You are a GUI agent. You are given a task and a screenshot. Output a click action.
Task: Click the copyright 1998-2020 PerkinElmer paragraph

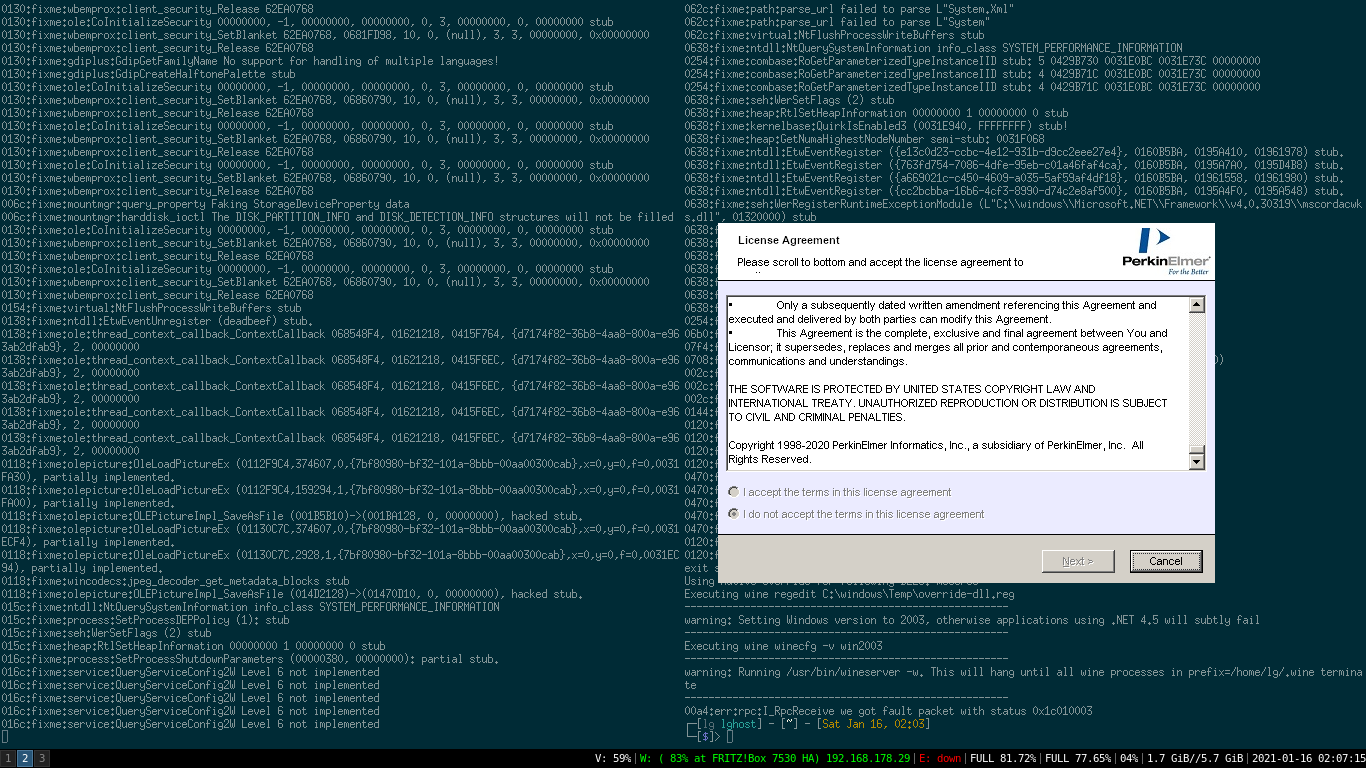pos(936,452)
